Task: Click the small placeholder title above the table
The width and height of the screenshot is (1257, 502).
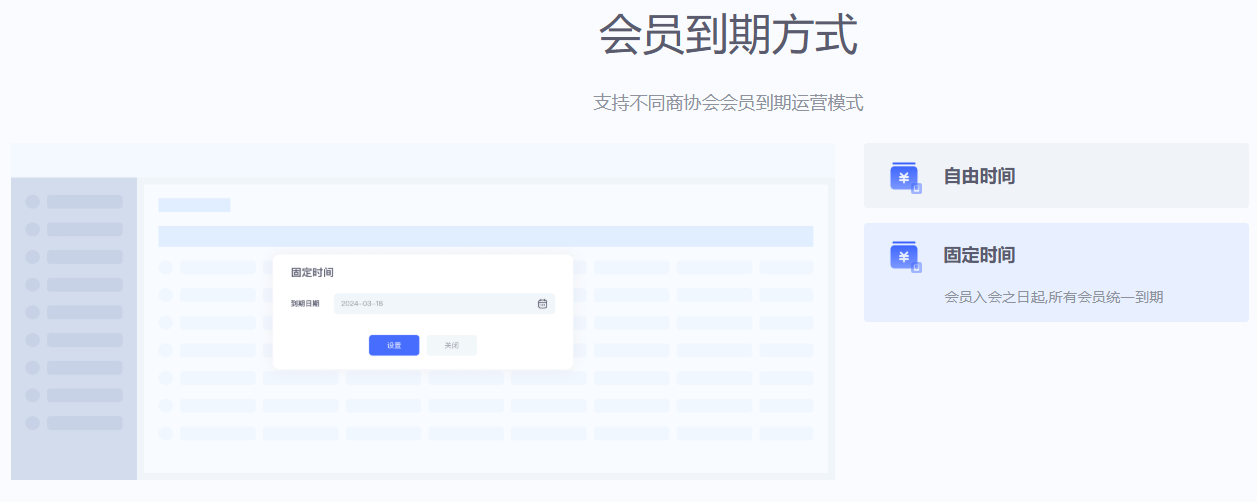Action: [194, 205]
